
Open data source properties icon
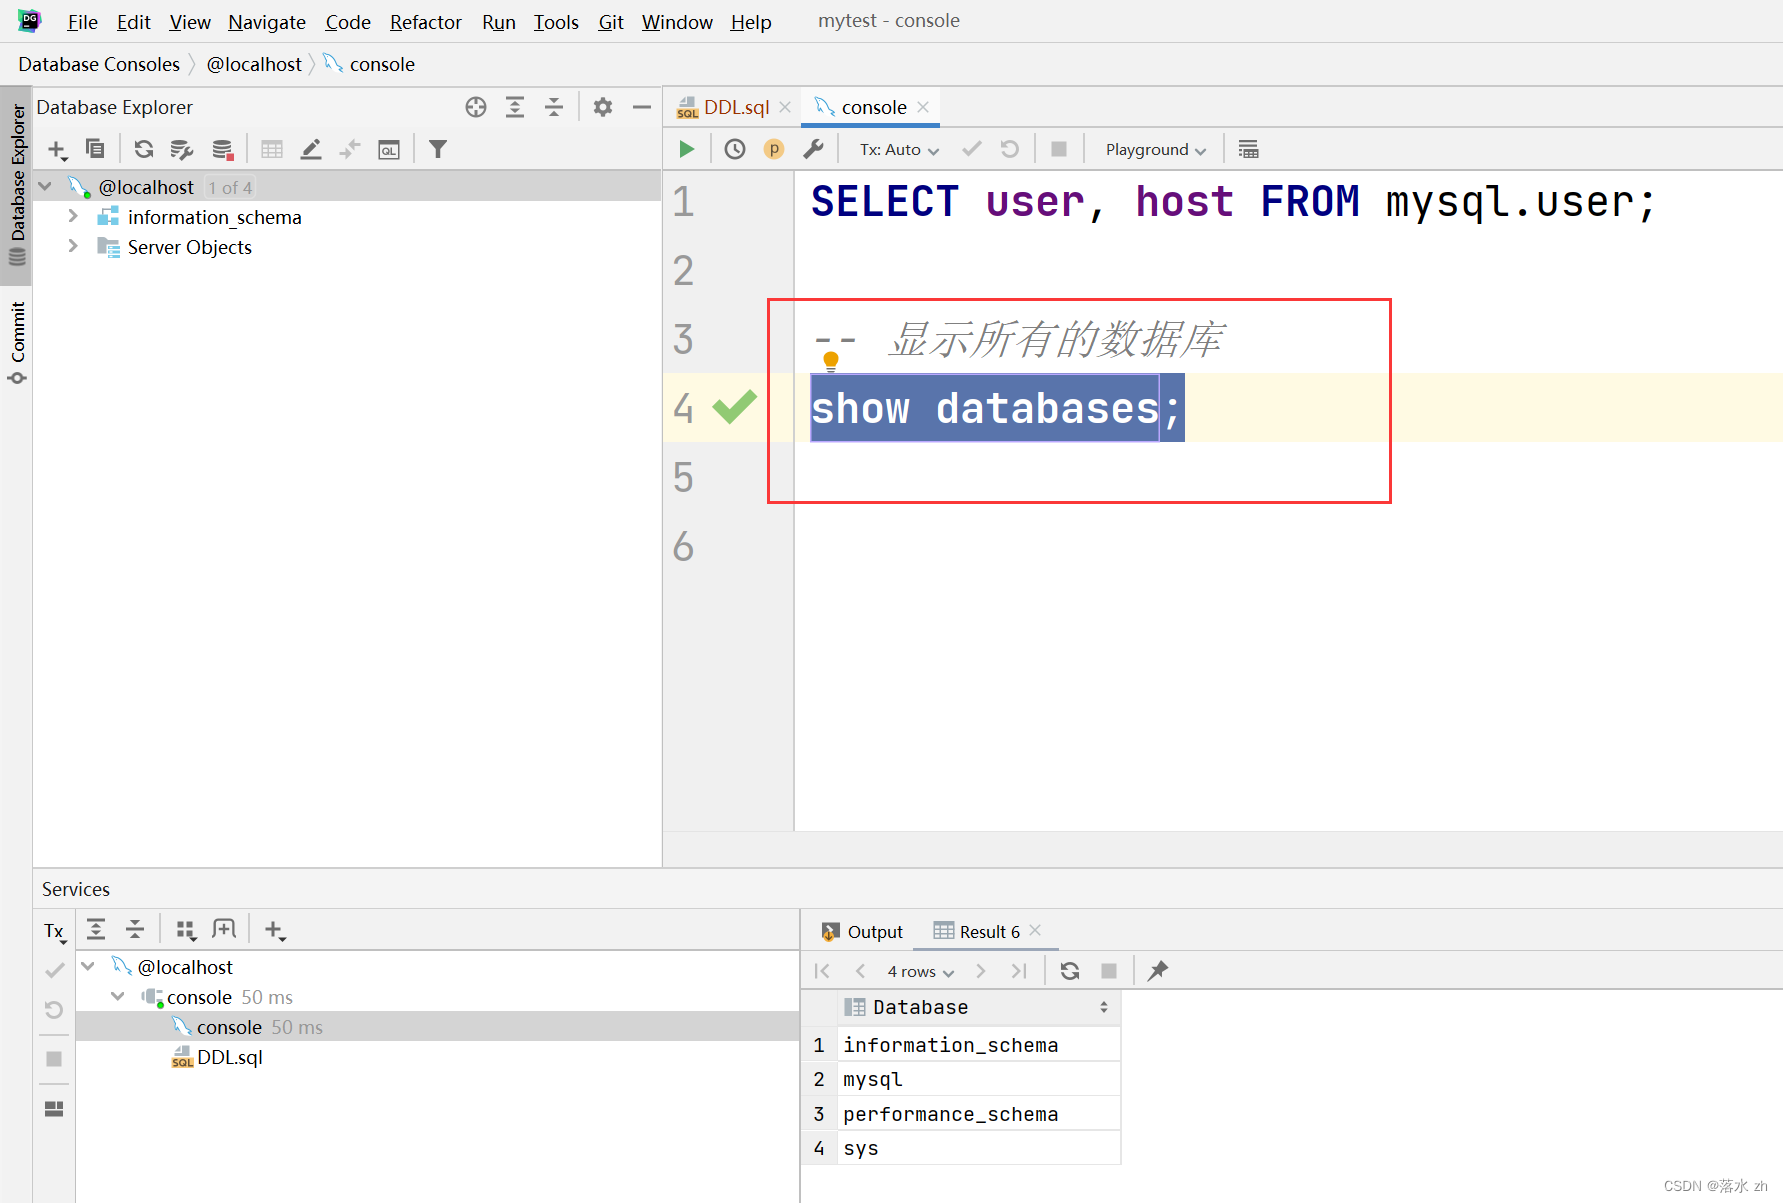pos(182,149)
